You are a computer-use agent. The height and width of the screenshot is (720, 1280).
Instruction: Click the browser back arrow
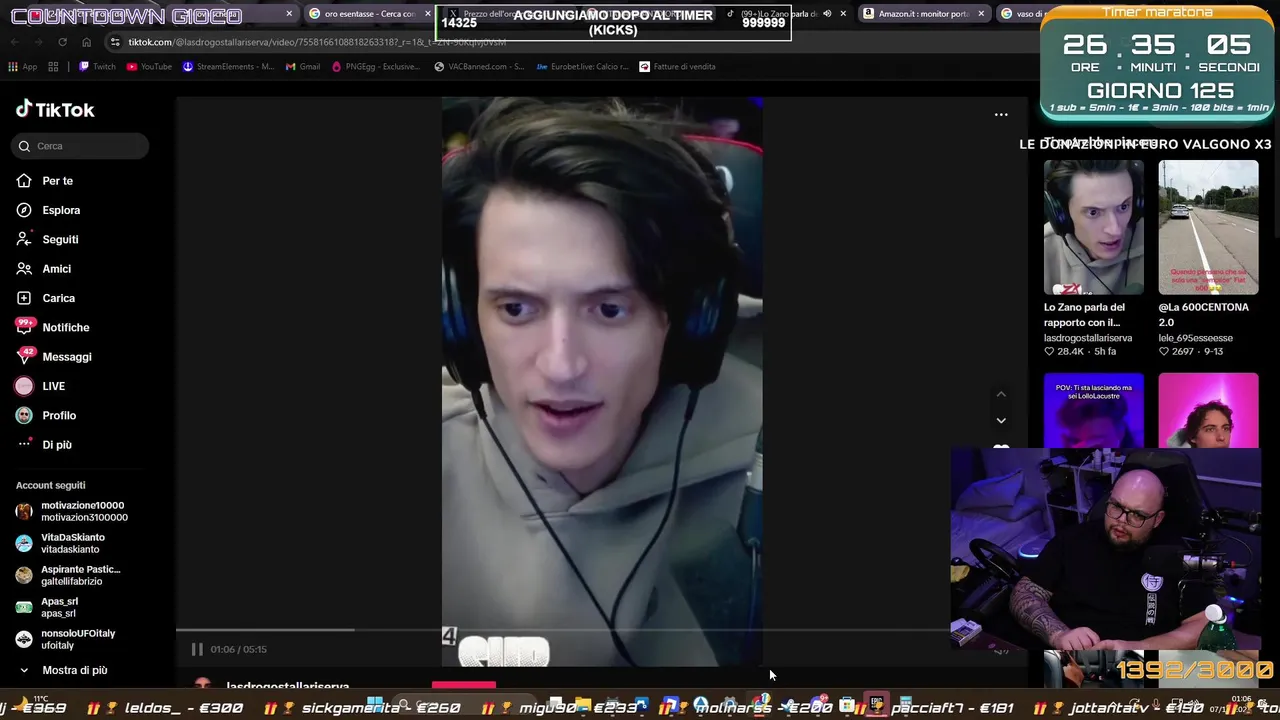coord(14,42)
